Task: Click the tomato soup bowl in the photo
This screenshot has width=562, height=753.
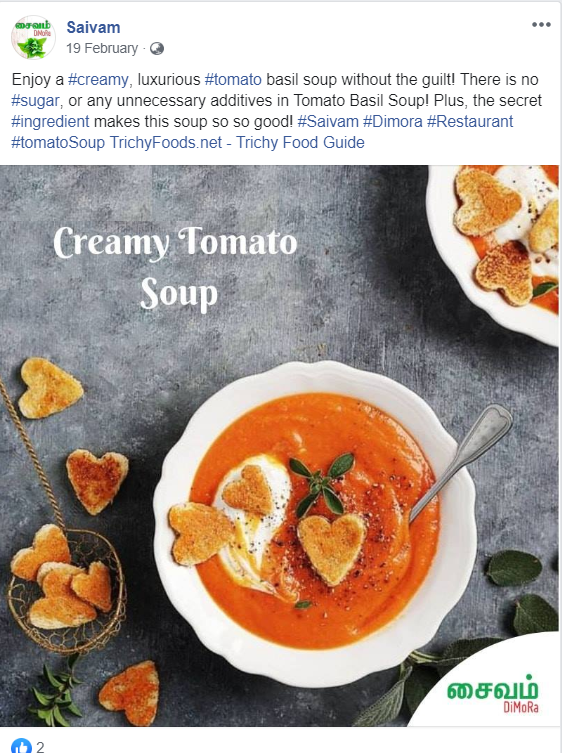Action: [315, 523]
